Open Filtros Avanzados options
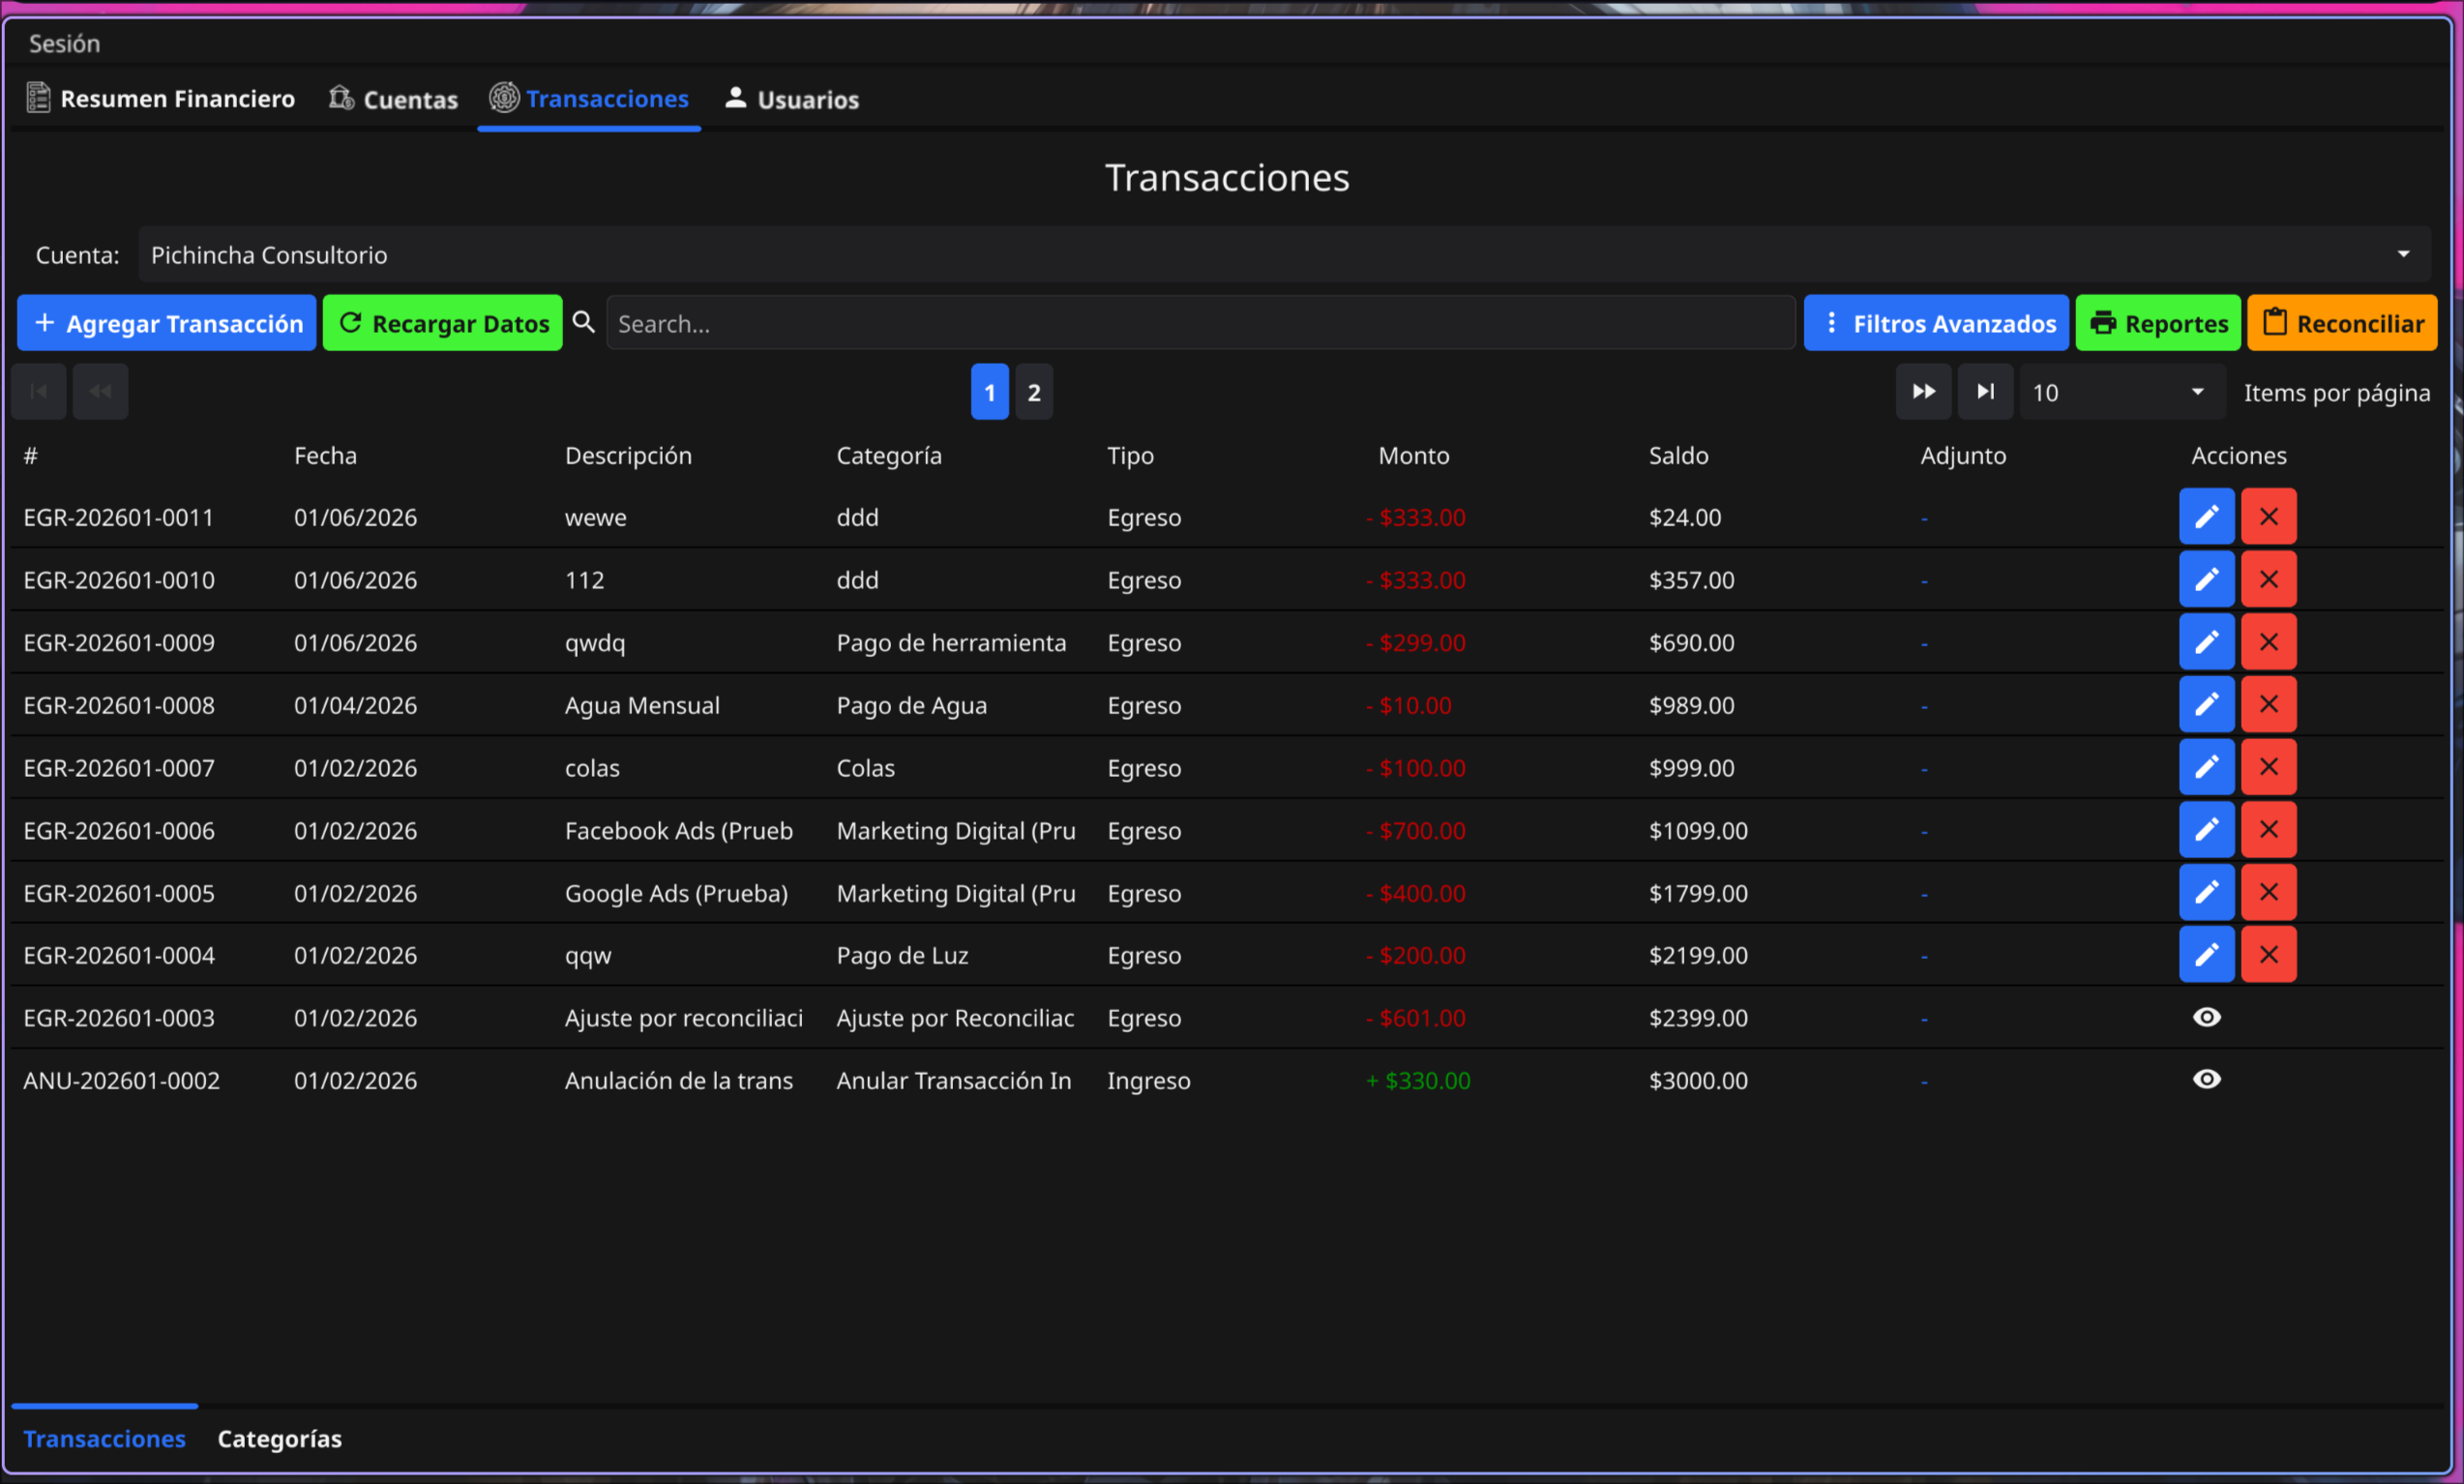Screen dimensions: 2464x1484 point(1935,323)
